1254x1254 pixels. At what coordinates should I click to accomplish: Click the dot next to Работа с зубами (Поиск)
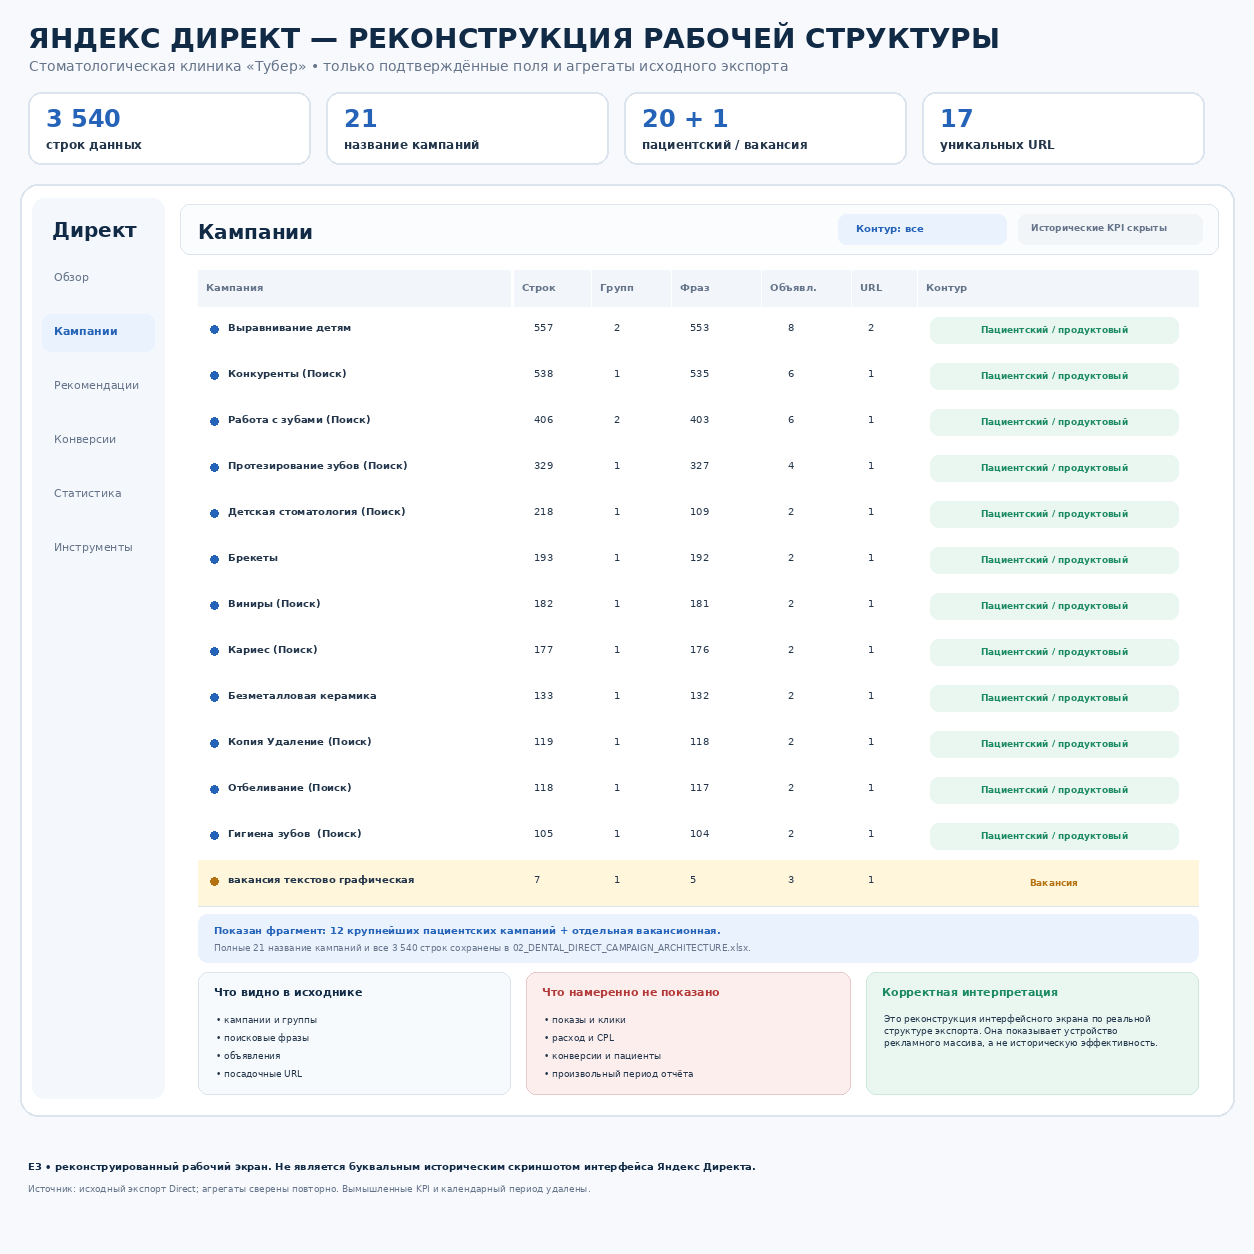click(x=214, y=421)
